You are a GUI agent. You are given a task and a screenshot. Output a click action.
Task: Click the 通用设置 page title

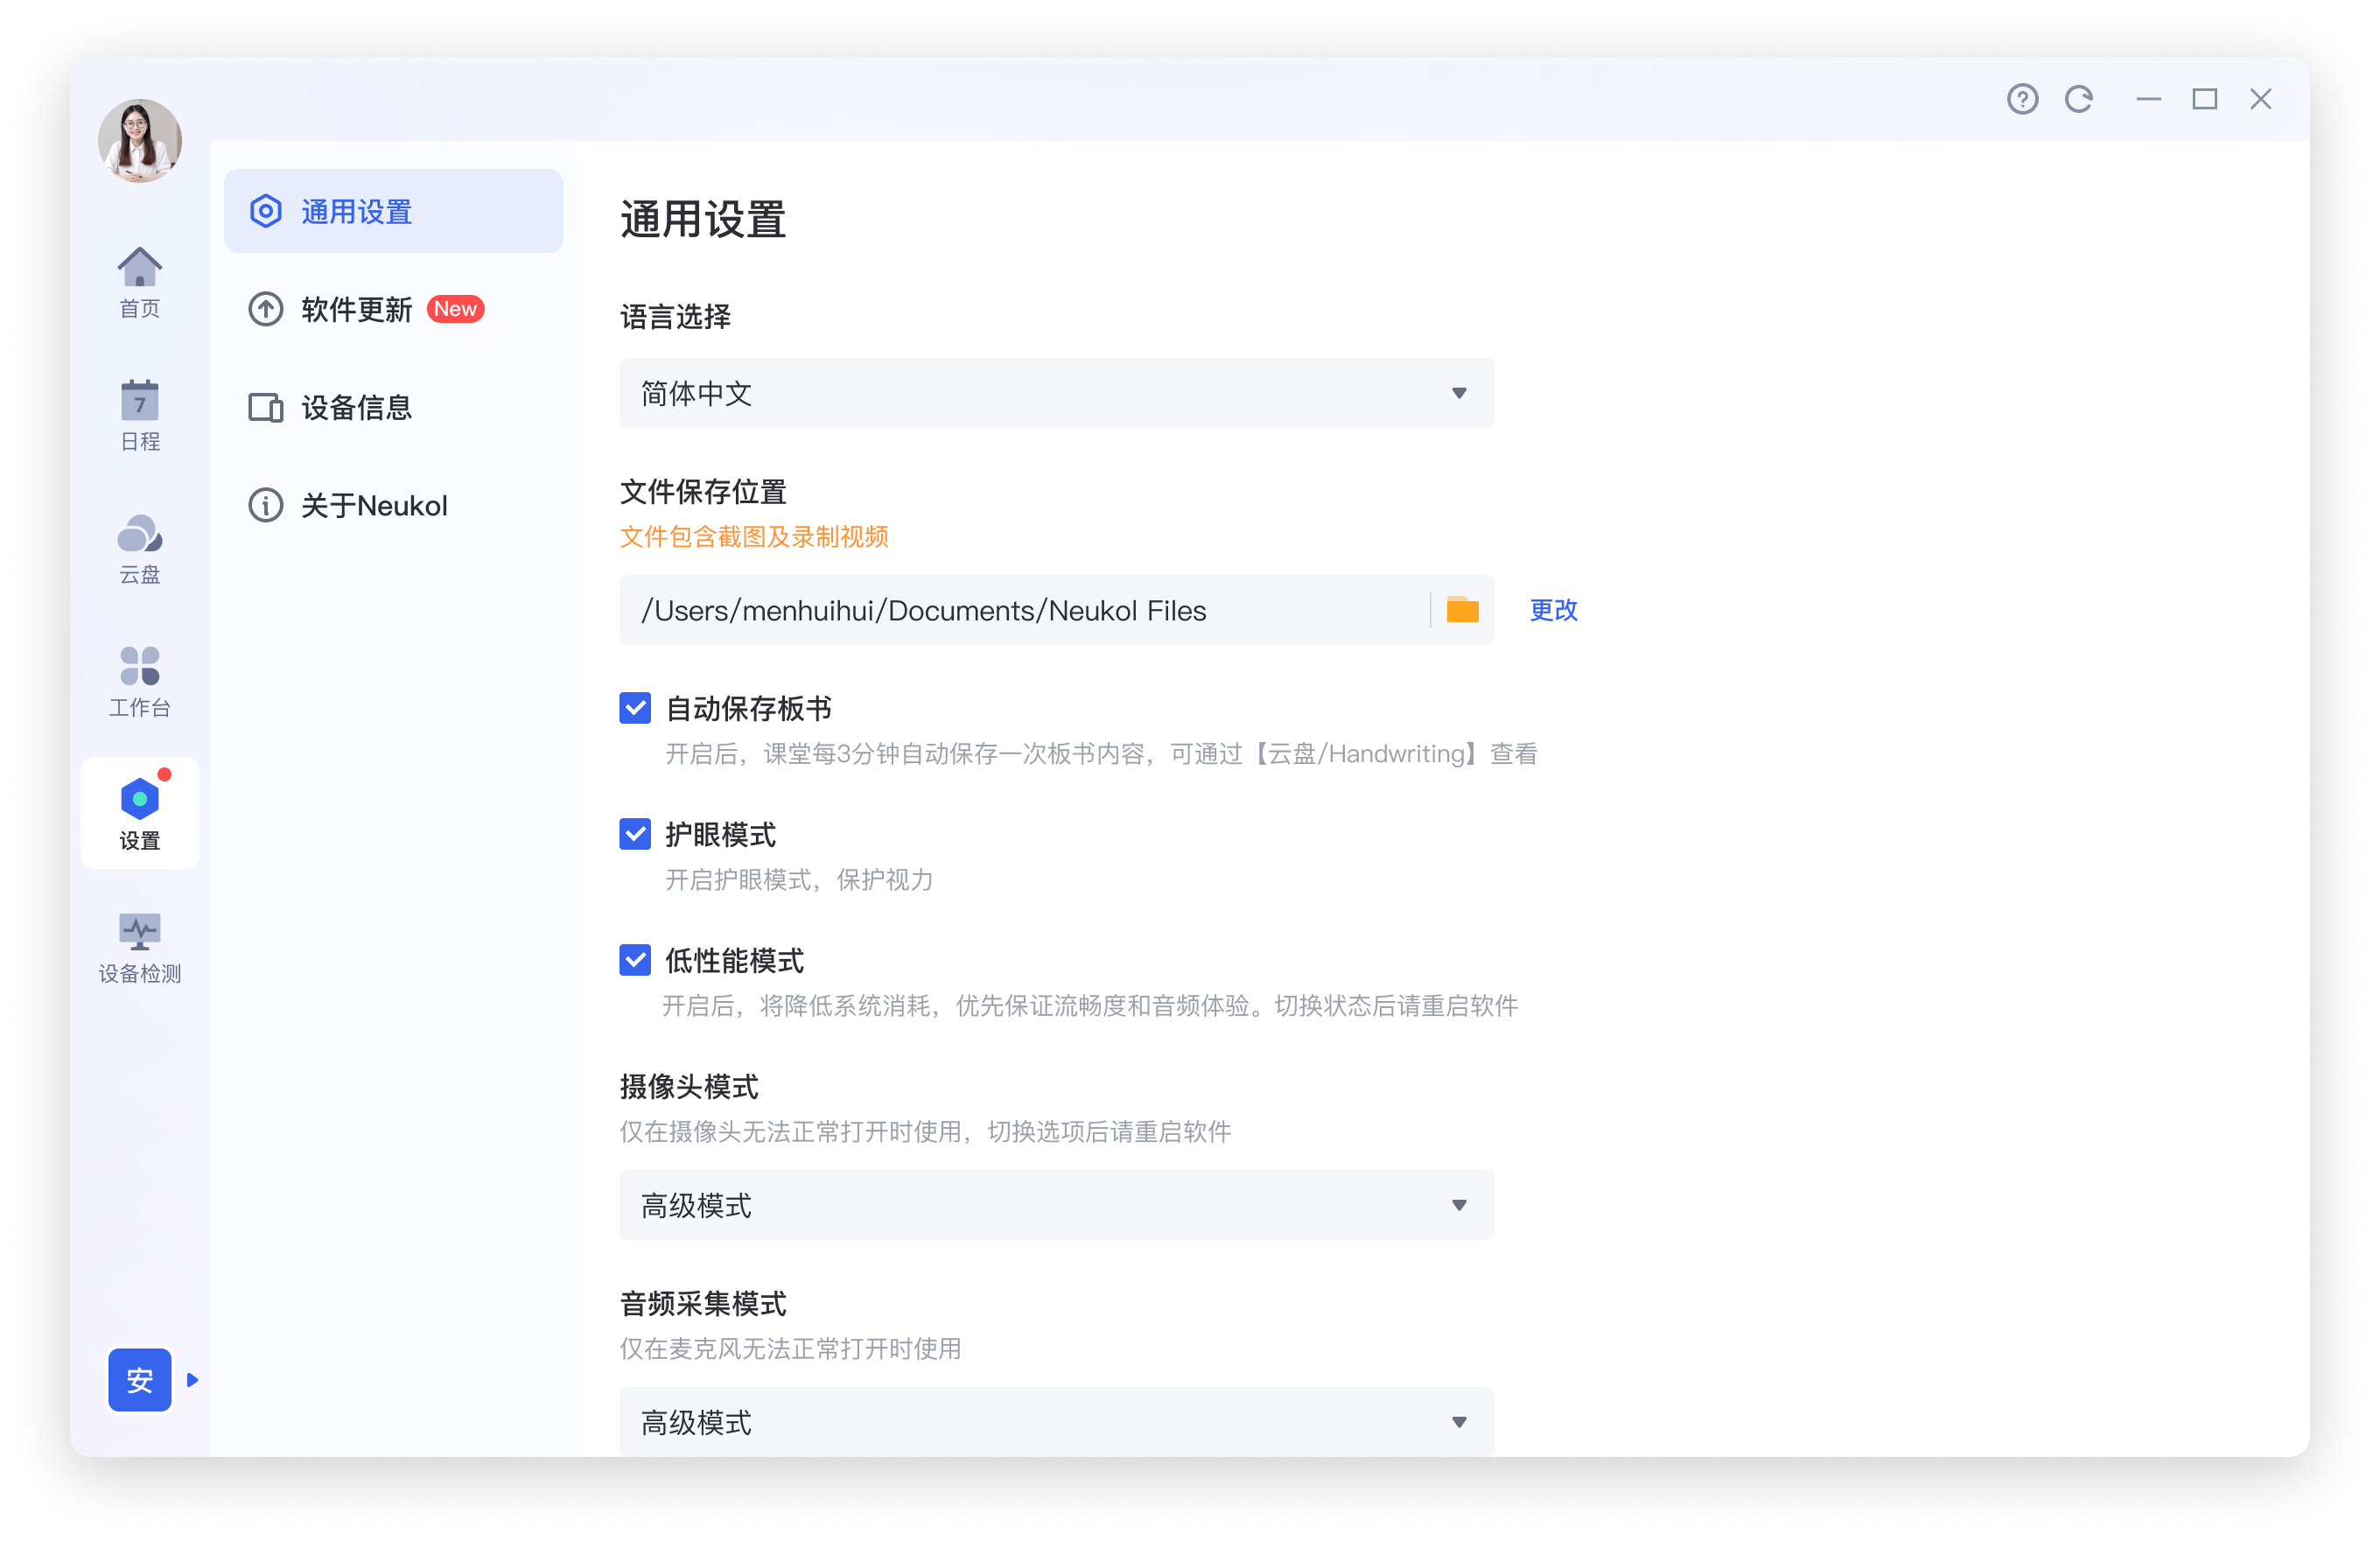[x=704, y=219]
